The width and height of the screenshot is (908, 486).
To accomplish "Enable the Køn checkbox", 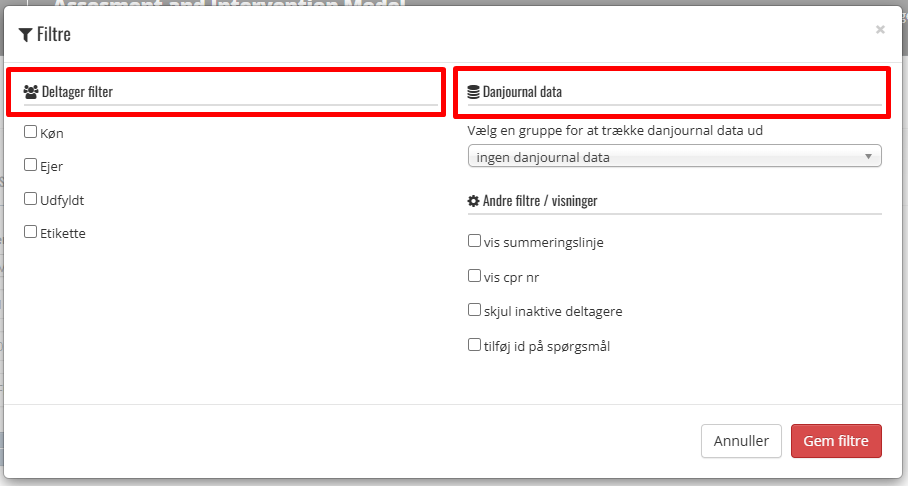I will pos(31,132).
